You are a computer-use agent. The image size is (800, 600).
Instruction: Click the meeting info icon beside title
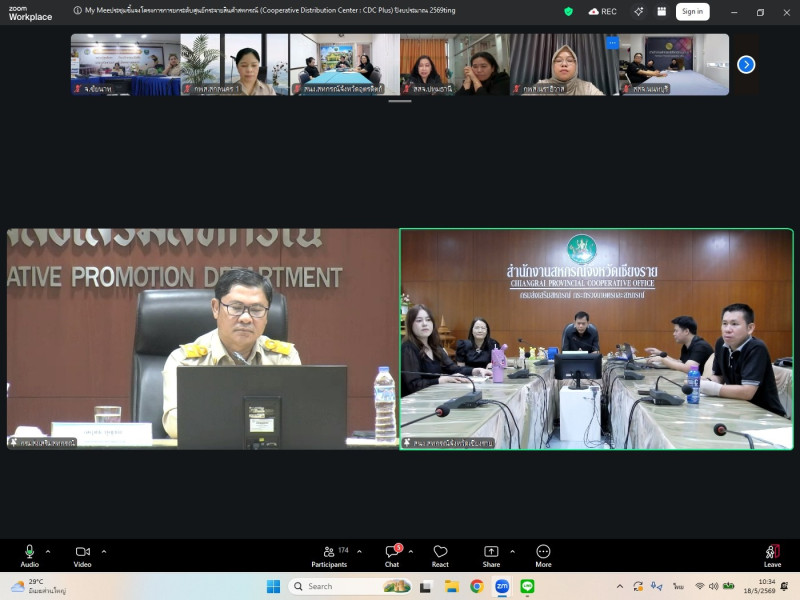[x=77, y=10]
